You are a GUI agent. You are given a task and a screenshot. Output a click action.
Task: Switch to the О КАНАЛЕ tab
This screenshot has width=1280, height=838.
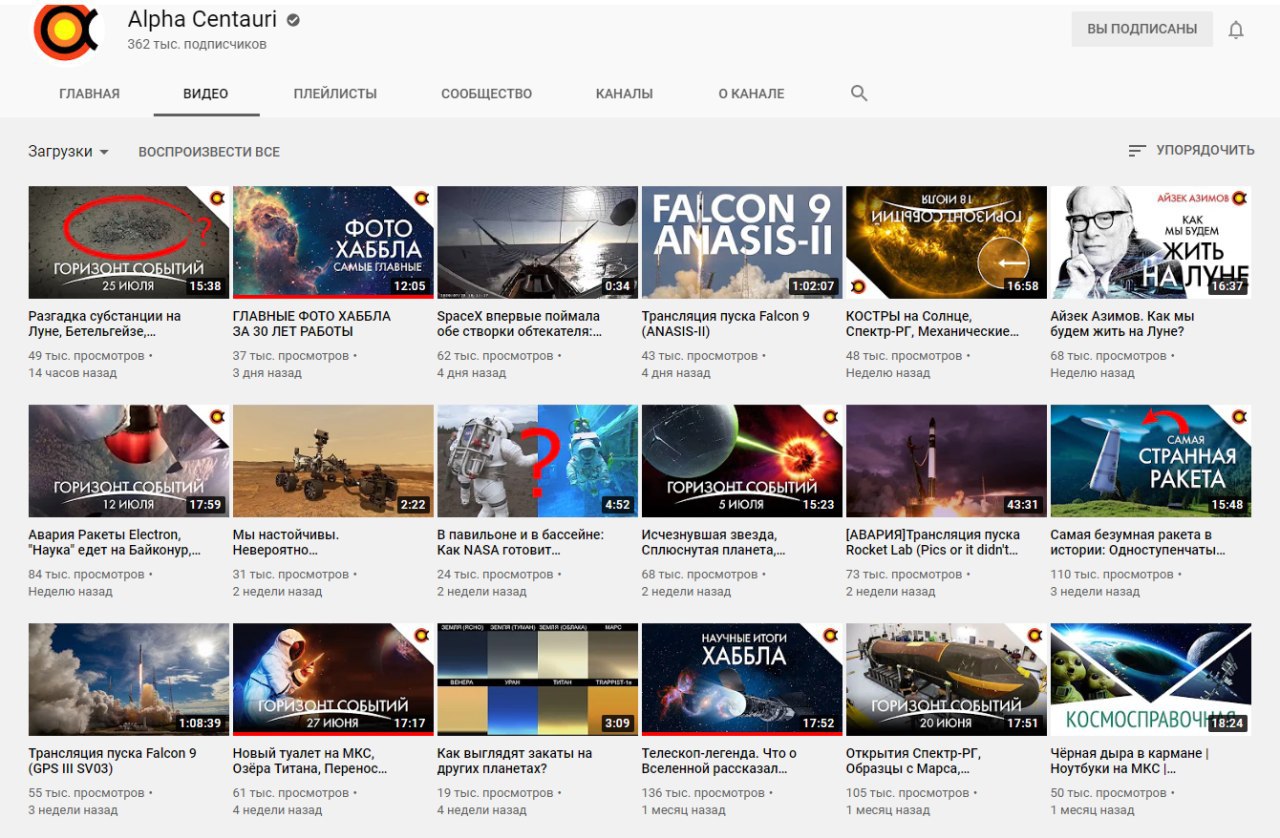tap(751, 94)
